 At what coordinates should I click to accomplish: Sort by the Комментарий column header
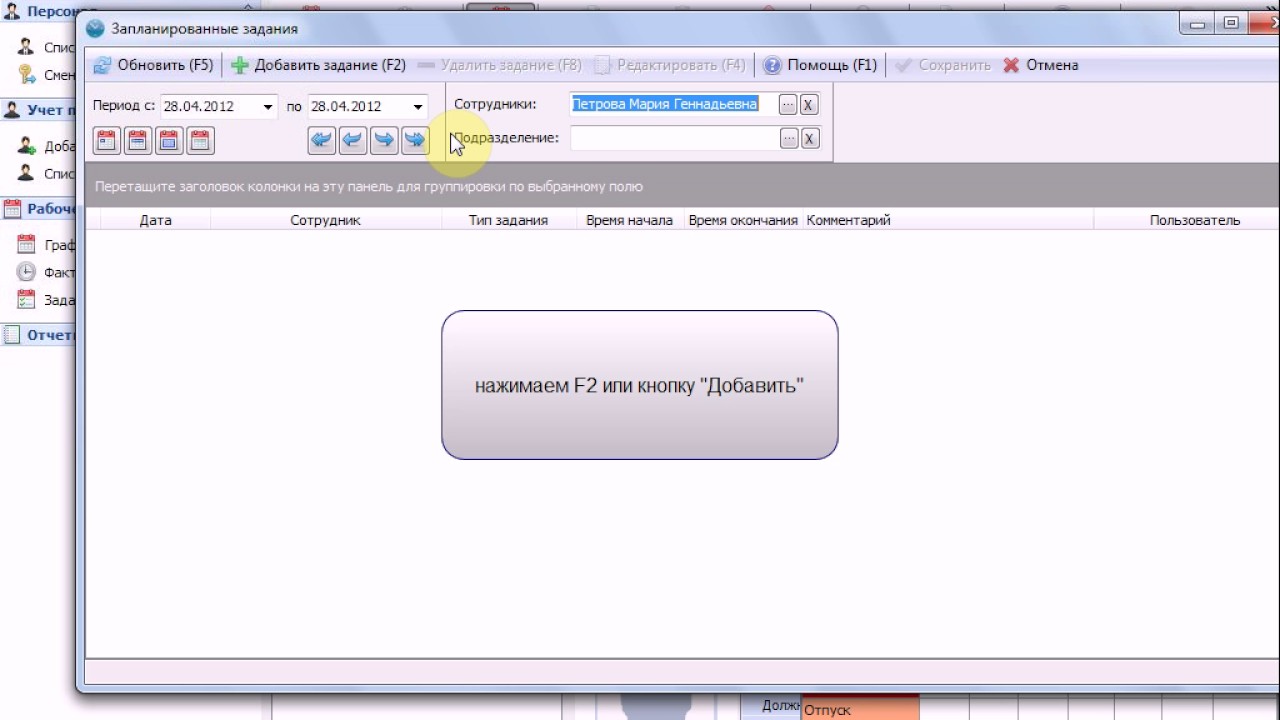click(x=948, y=220)
